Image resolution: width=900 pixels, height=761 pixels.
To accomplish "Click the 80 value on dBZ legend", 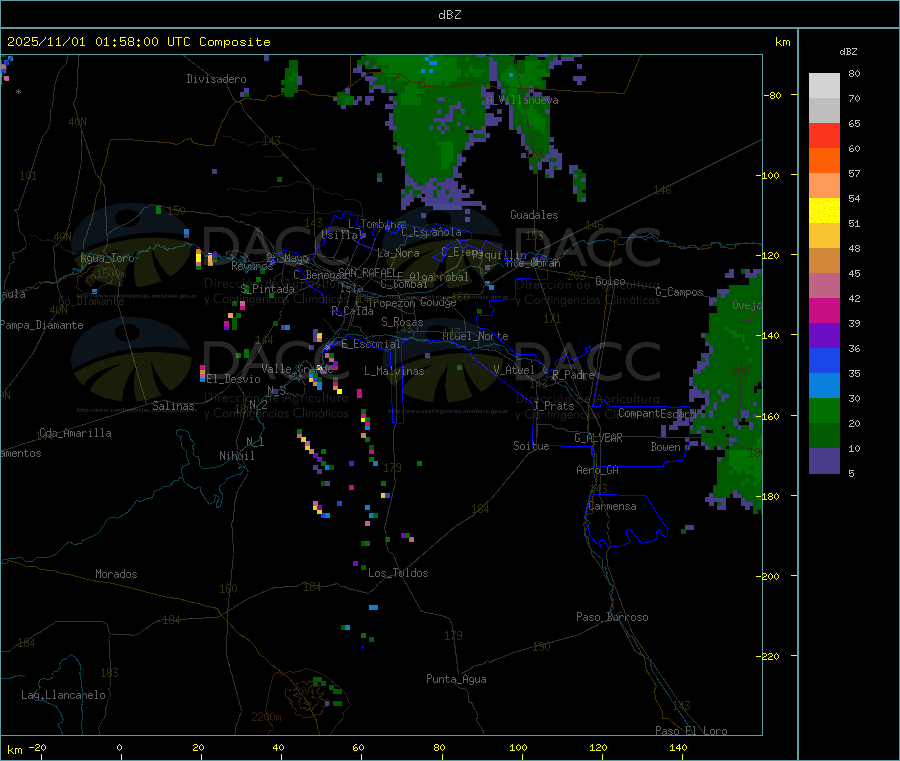I will pos(854,73).
